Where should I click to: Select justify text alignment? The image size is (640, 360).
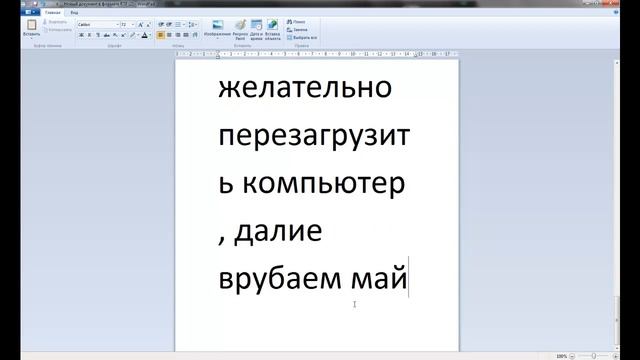coord(186,35)
